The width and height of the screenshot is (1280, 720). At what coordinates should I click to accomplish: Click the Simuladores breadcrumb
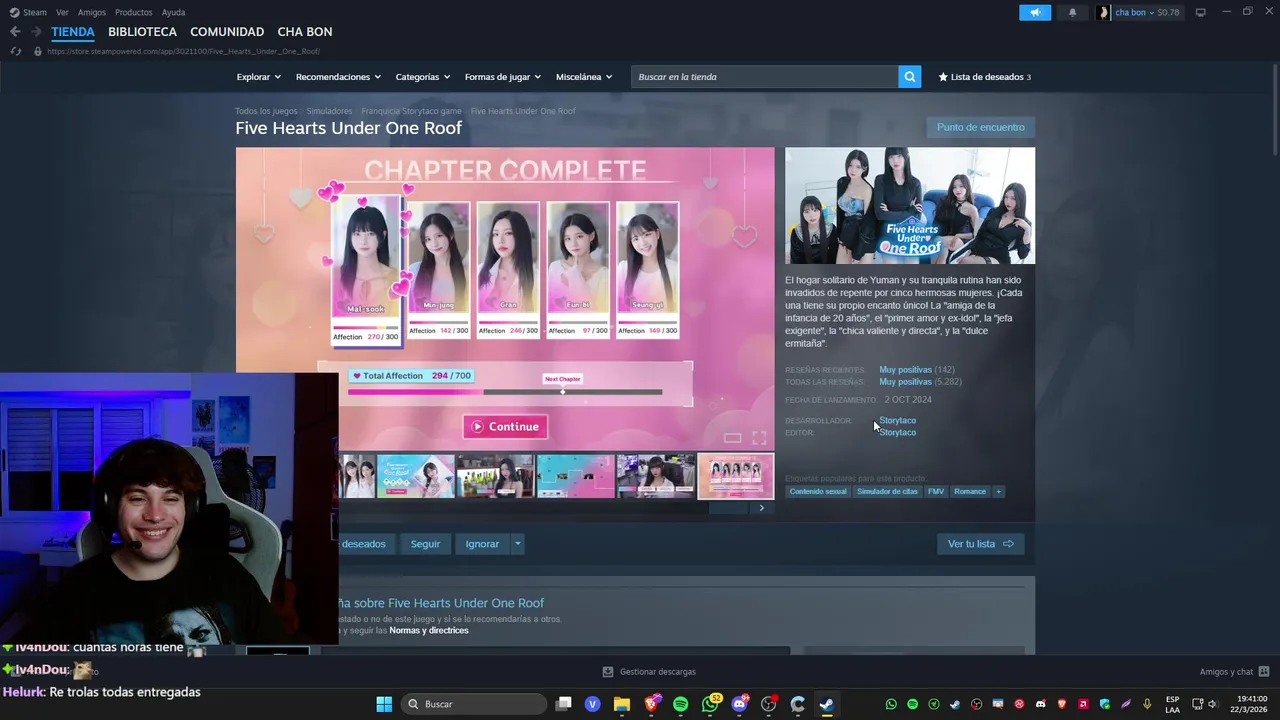329,111
